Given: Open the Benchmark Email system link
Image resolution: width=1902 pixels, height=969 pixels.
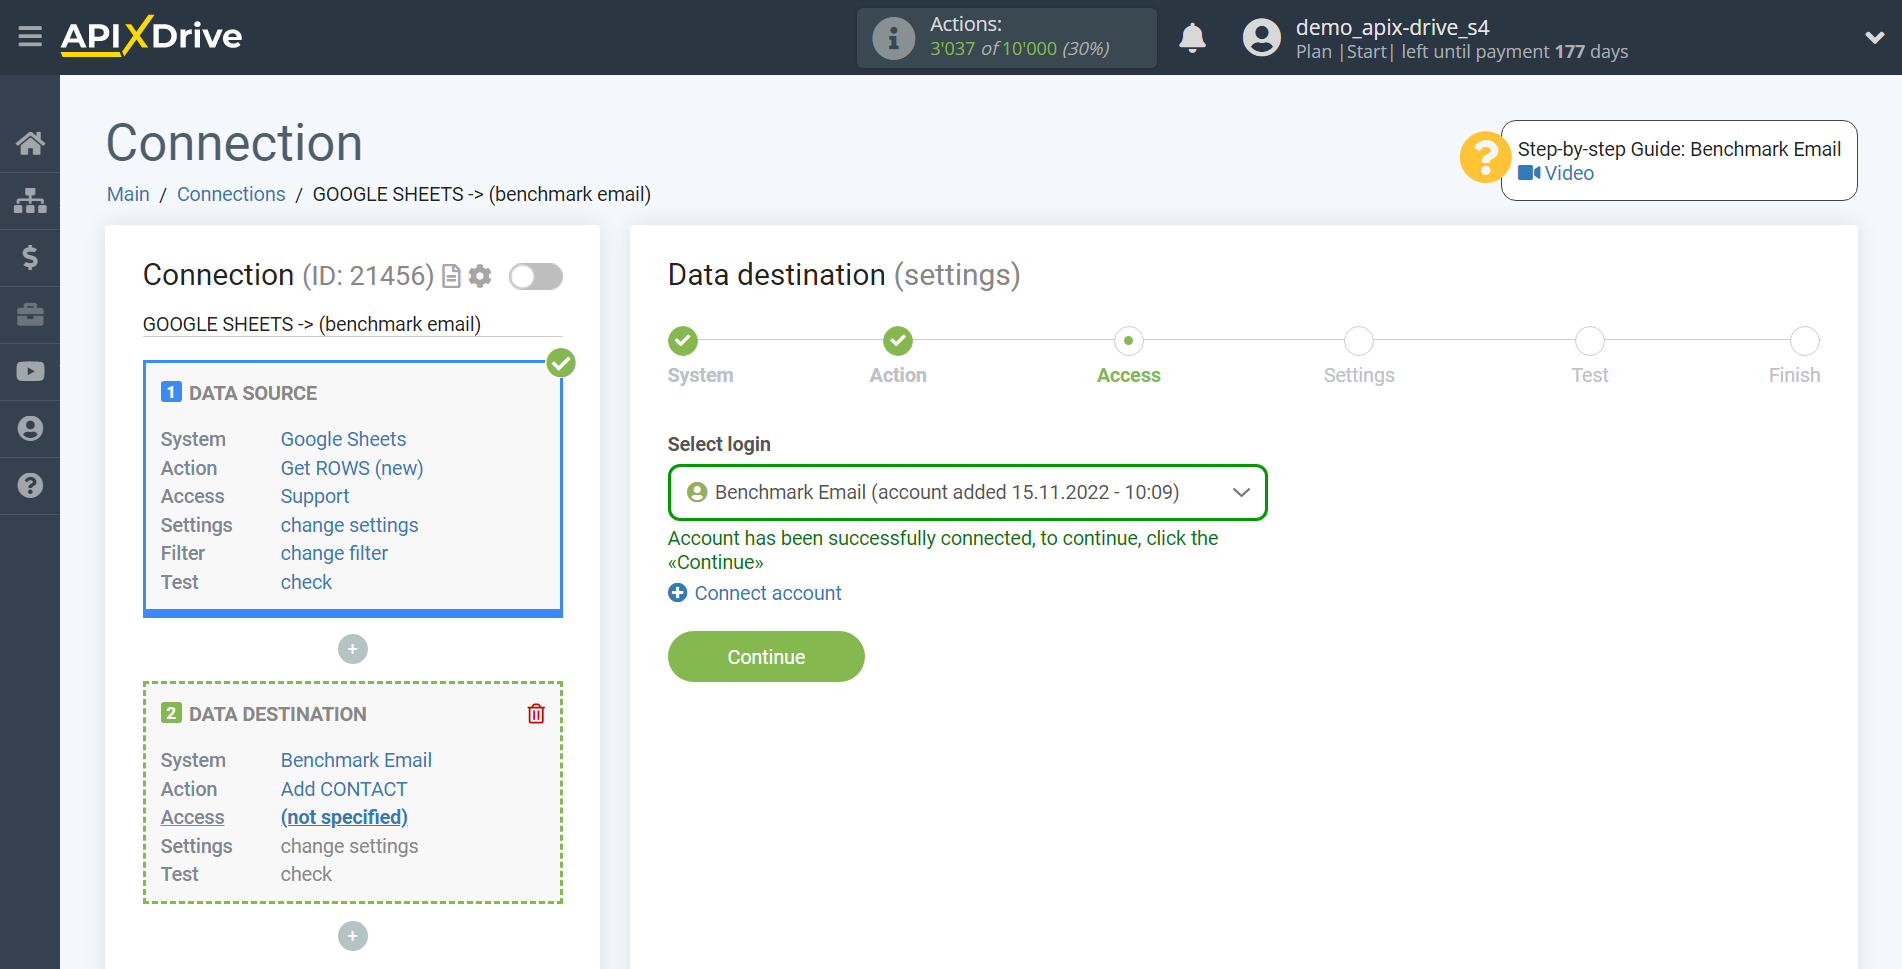Looking at the screenshot, I should (356, 760).
